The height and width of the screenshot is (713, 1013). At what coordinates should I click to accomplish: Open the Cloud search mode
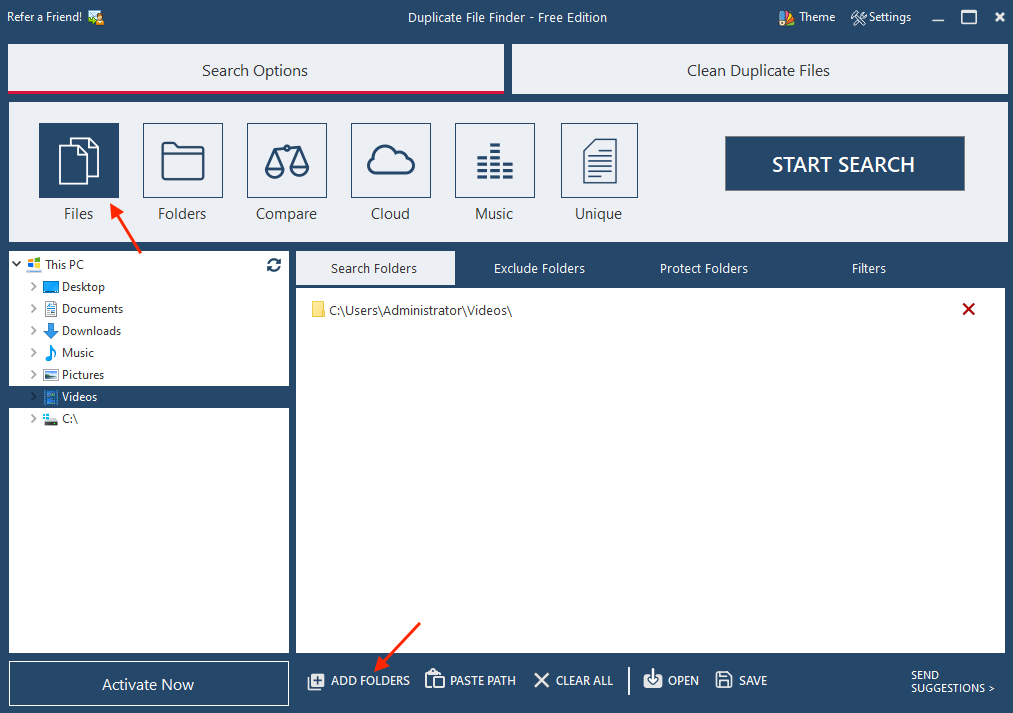coord(391,161)
